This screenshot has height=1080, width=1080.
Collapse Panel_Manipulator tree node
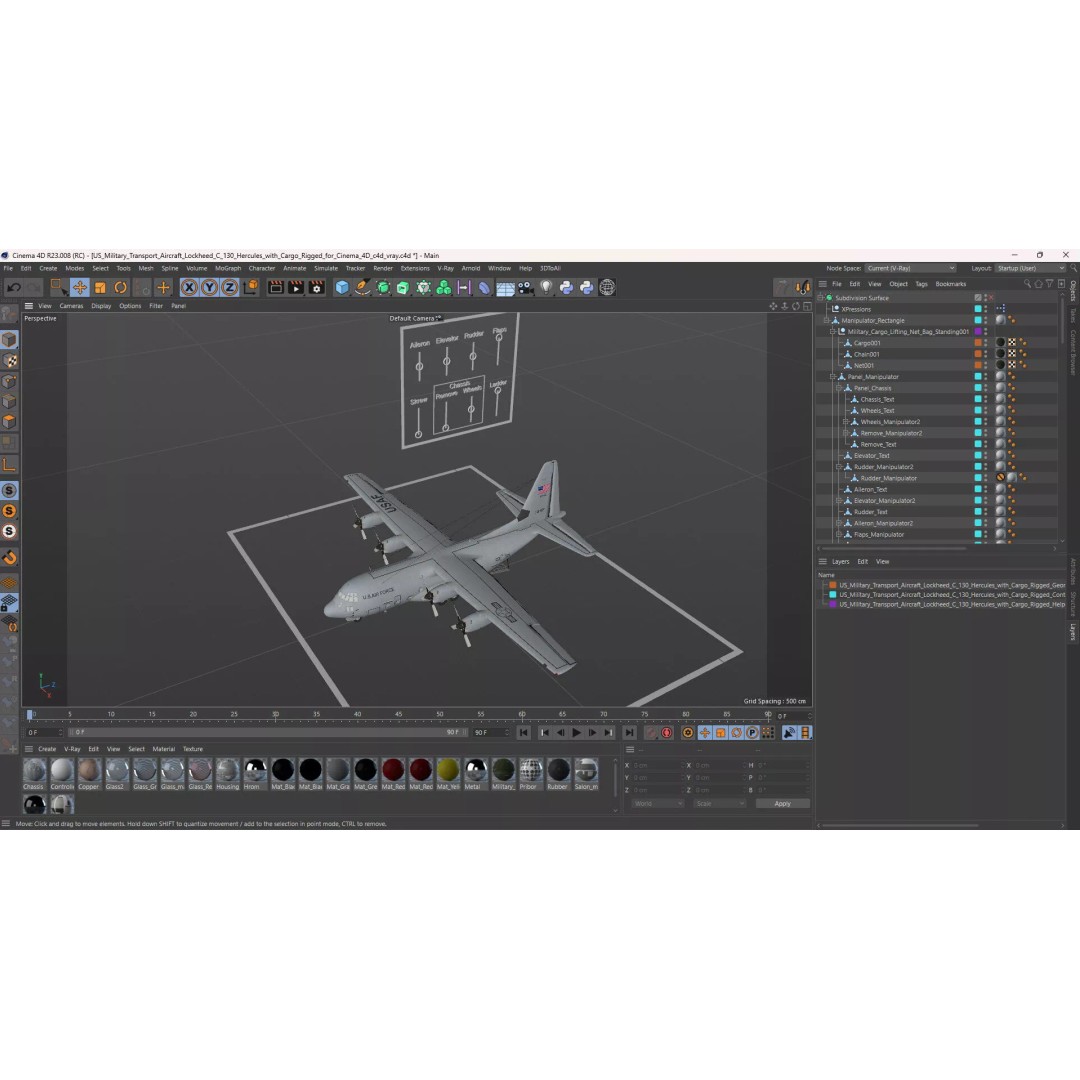tap(833, 377)
